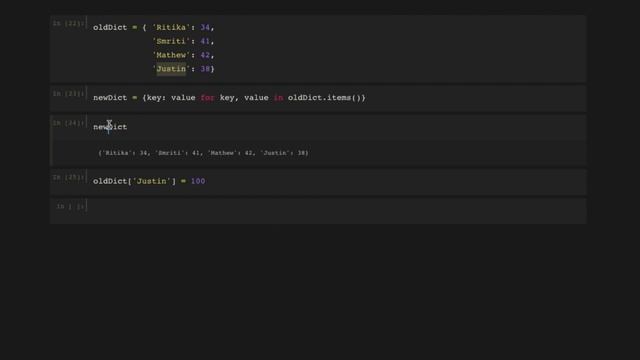Click the In [23] prompt label
The image size is (640, 360).
69,94
